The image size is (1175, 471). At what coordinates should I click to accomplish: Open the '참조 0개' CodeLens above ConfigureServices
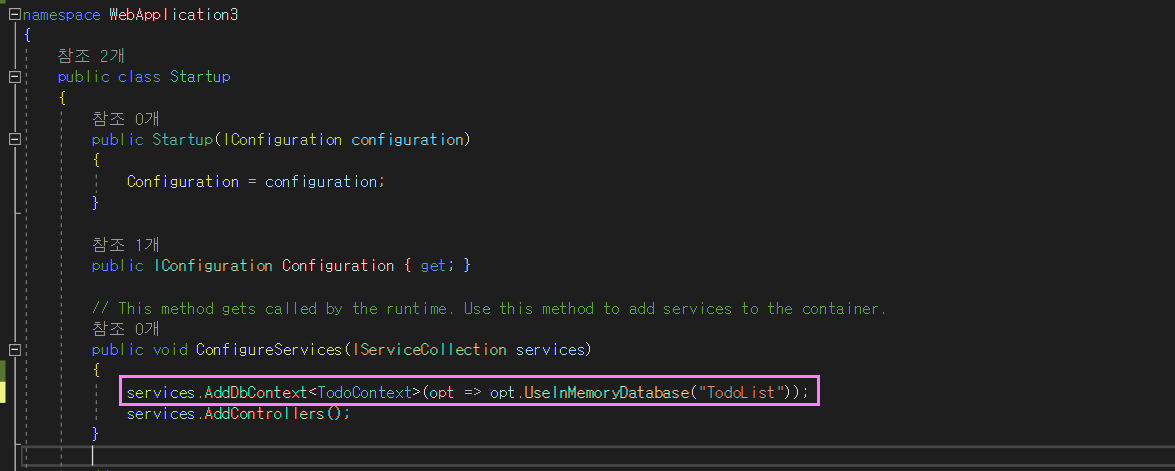[x=125, y=329]
